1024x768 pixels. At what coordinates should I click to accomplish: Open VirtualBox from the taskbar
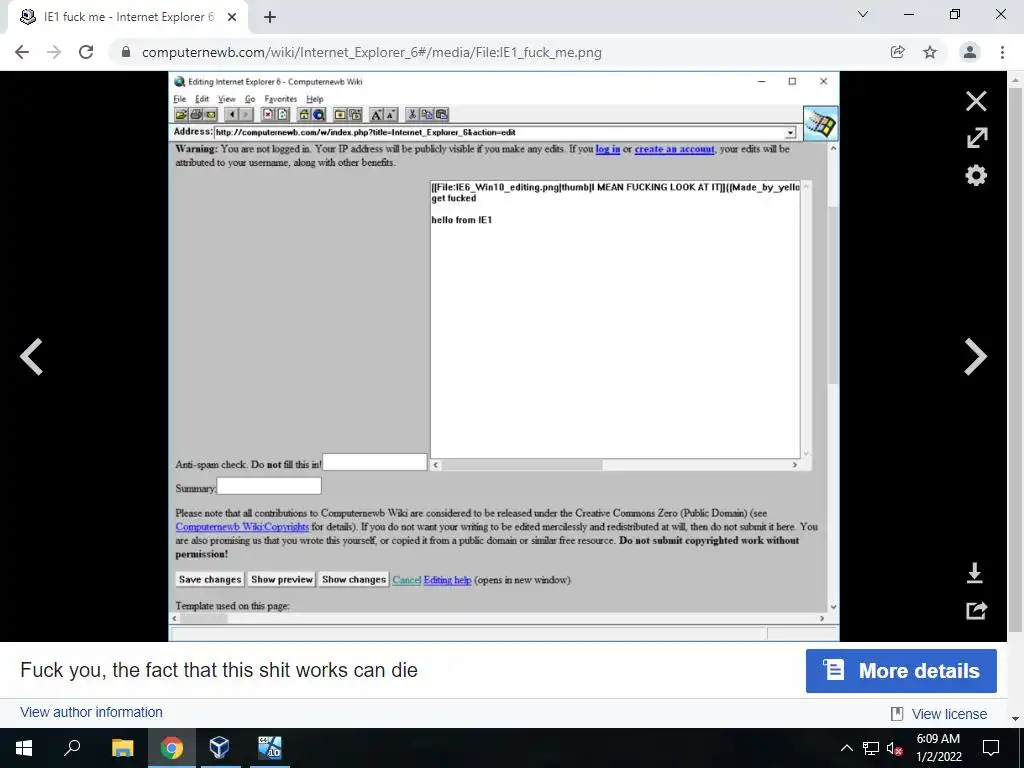tap(219, 748)
